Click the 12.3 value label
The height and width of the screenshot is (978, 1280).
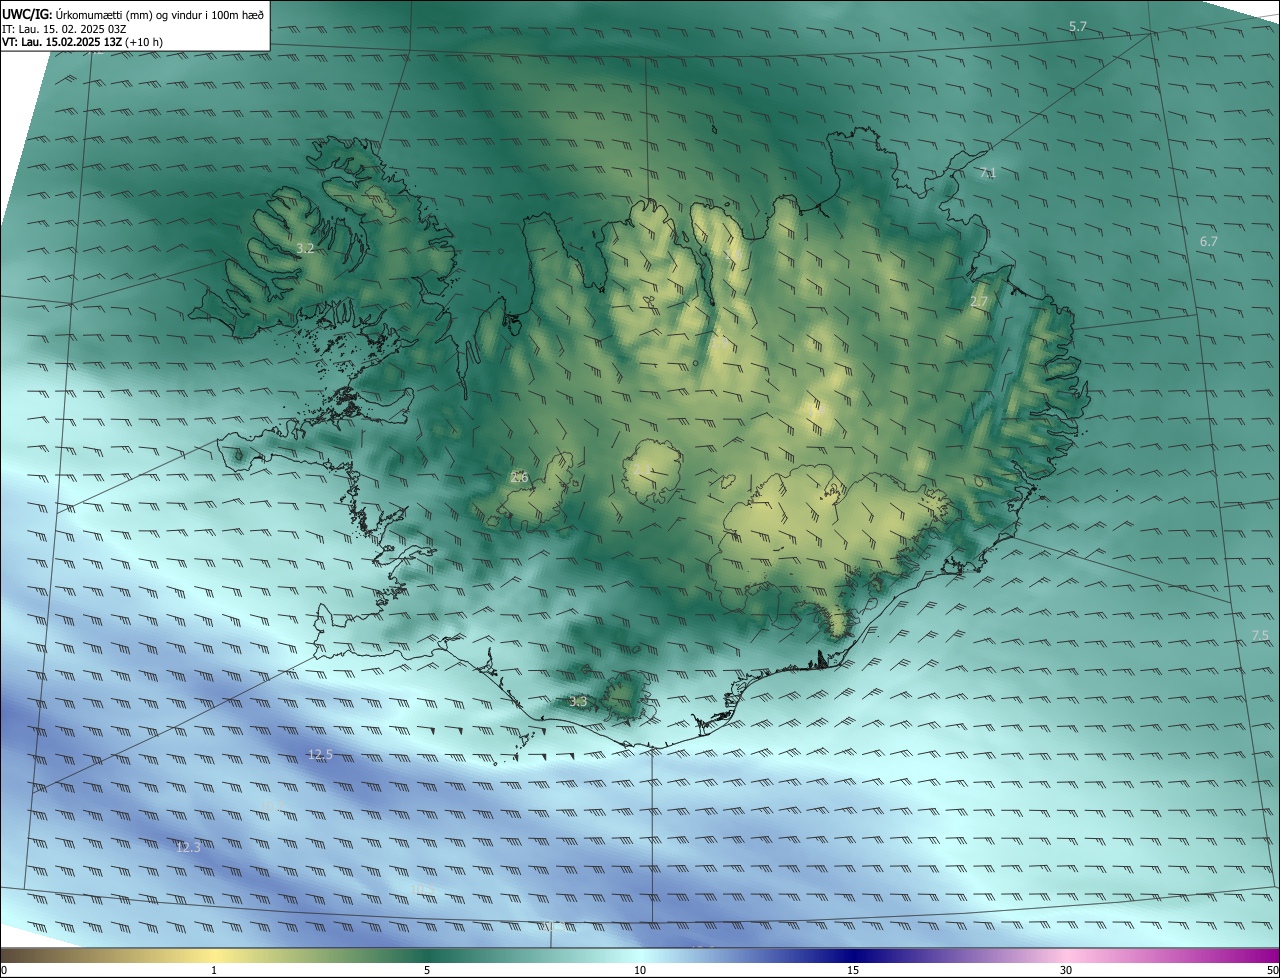click(x=188, y=847)
